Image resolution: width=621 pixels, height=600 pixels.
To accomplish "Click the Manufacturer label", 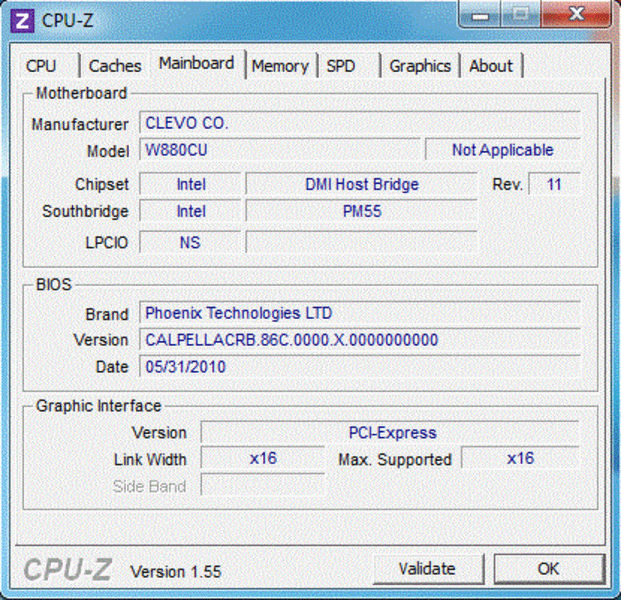I will click(x=80, y=124).
